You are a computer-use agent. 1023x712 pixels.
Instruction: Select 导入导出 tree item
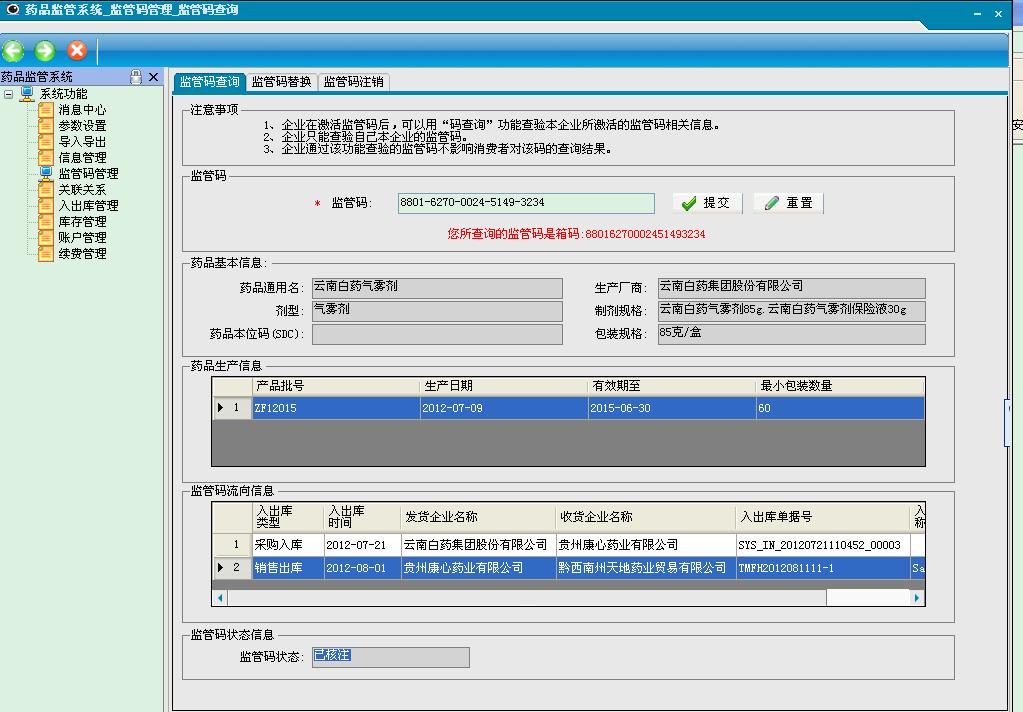click(82, 142)
